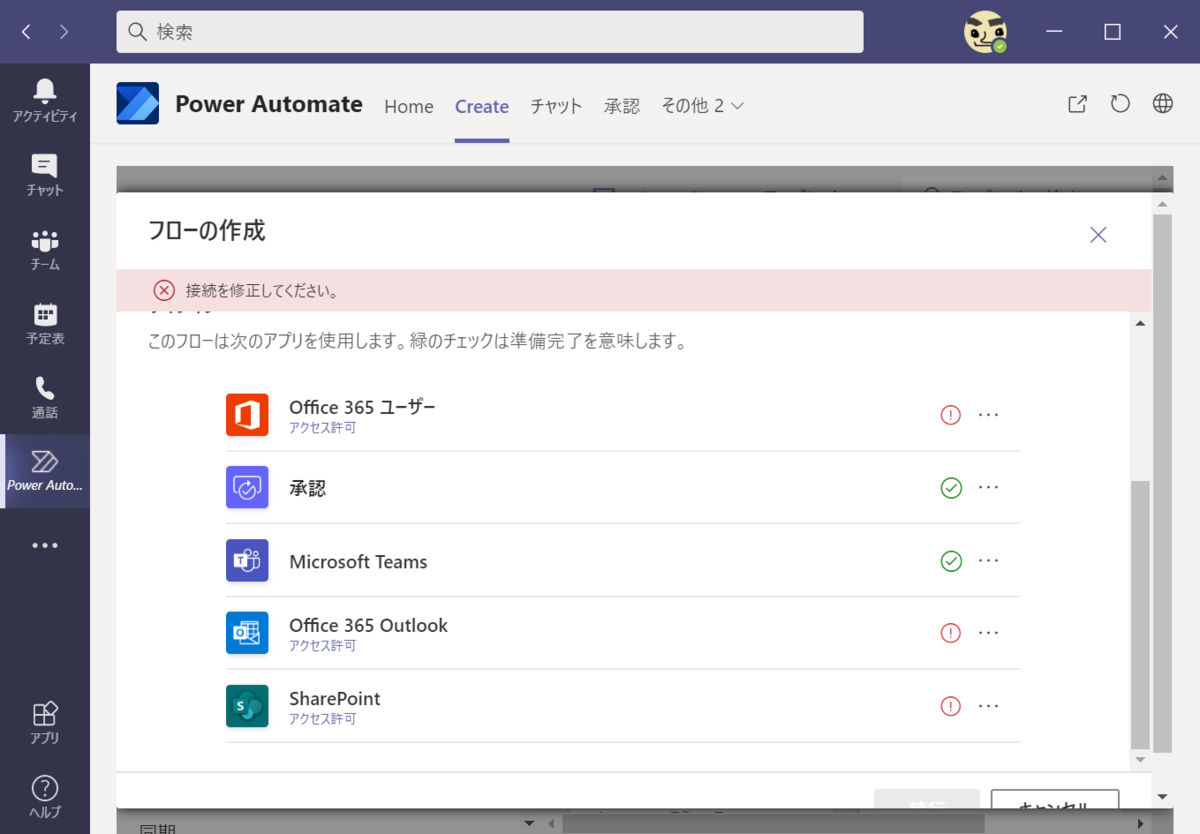The image size is (1200, 834).
Task: Reload the Power Automate tab
Action: coord(1120,104)
